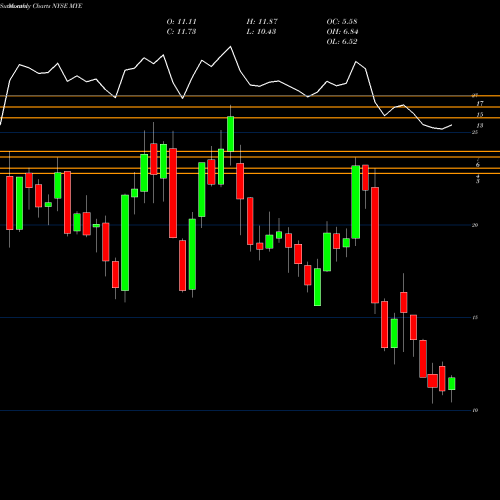Click the 'OC: 5.58' reading
Screen dimensions: 500x500
pyautogui.click(x=342, y=22)
